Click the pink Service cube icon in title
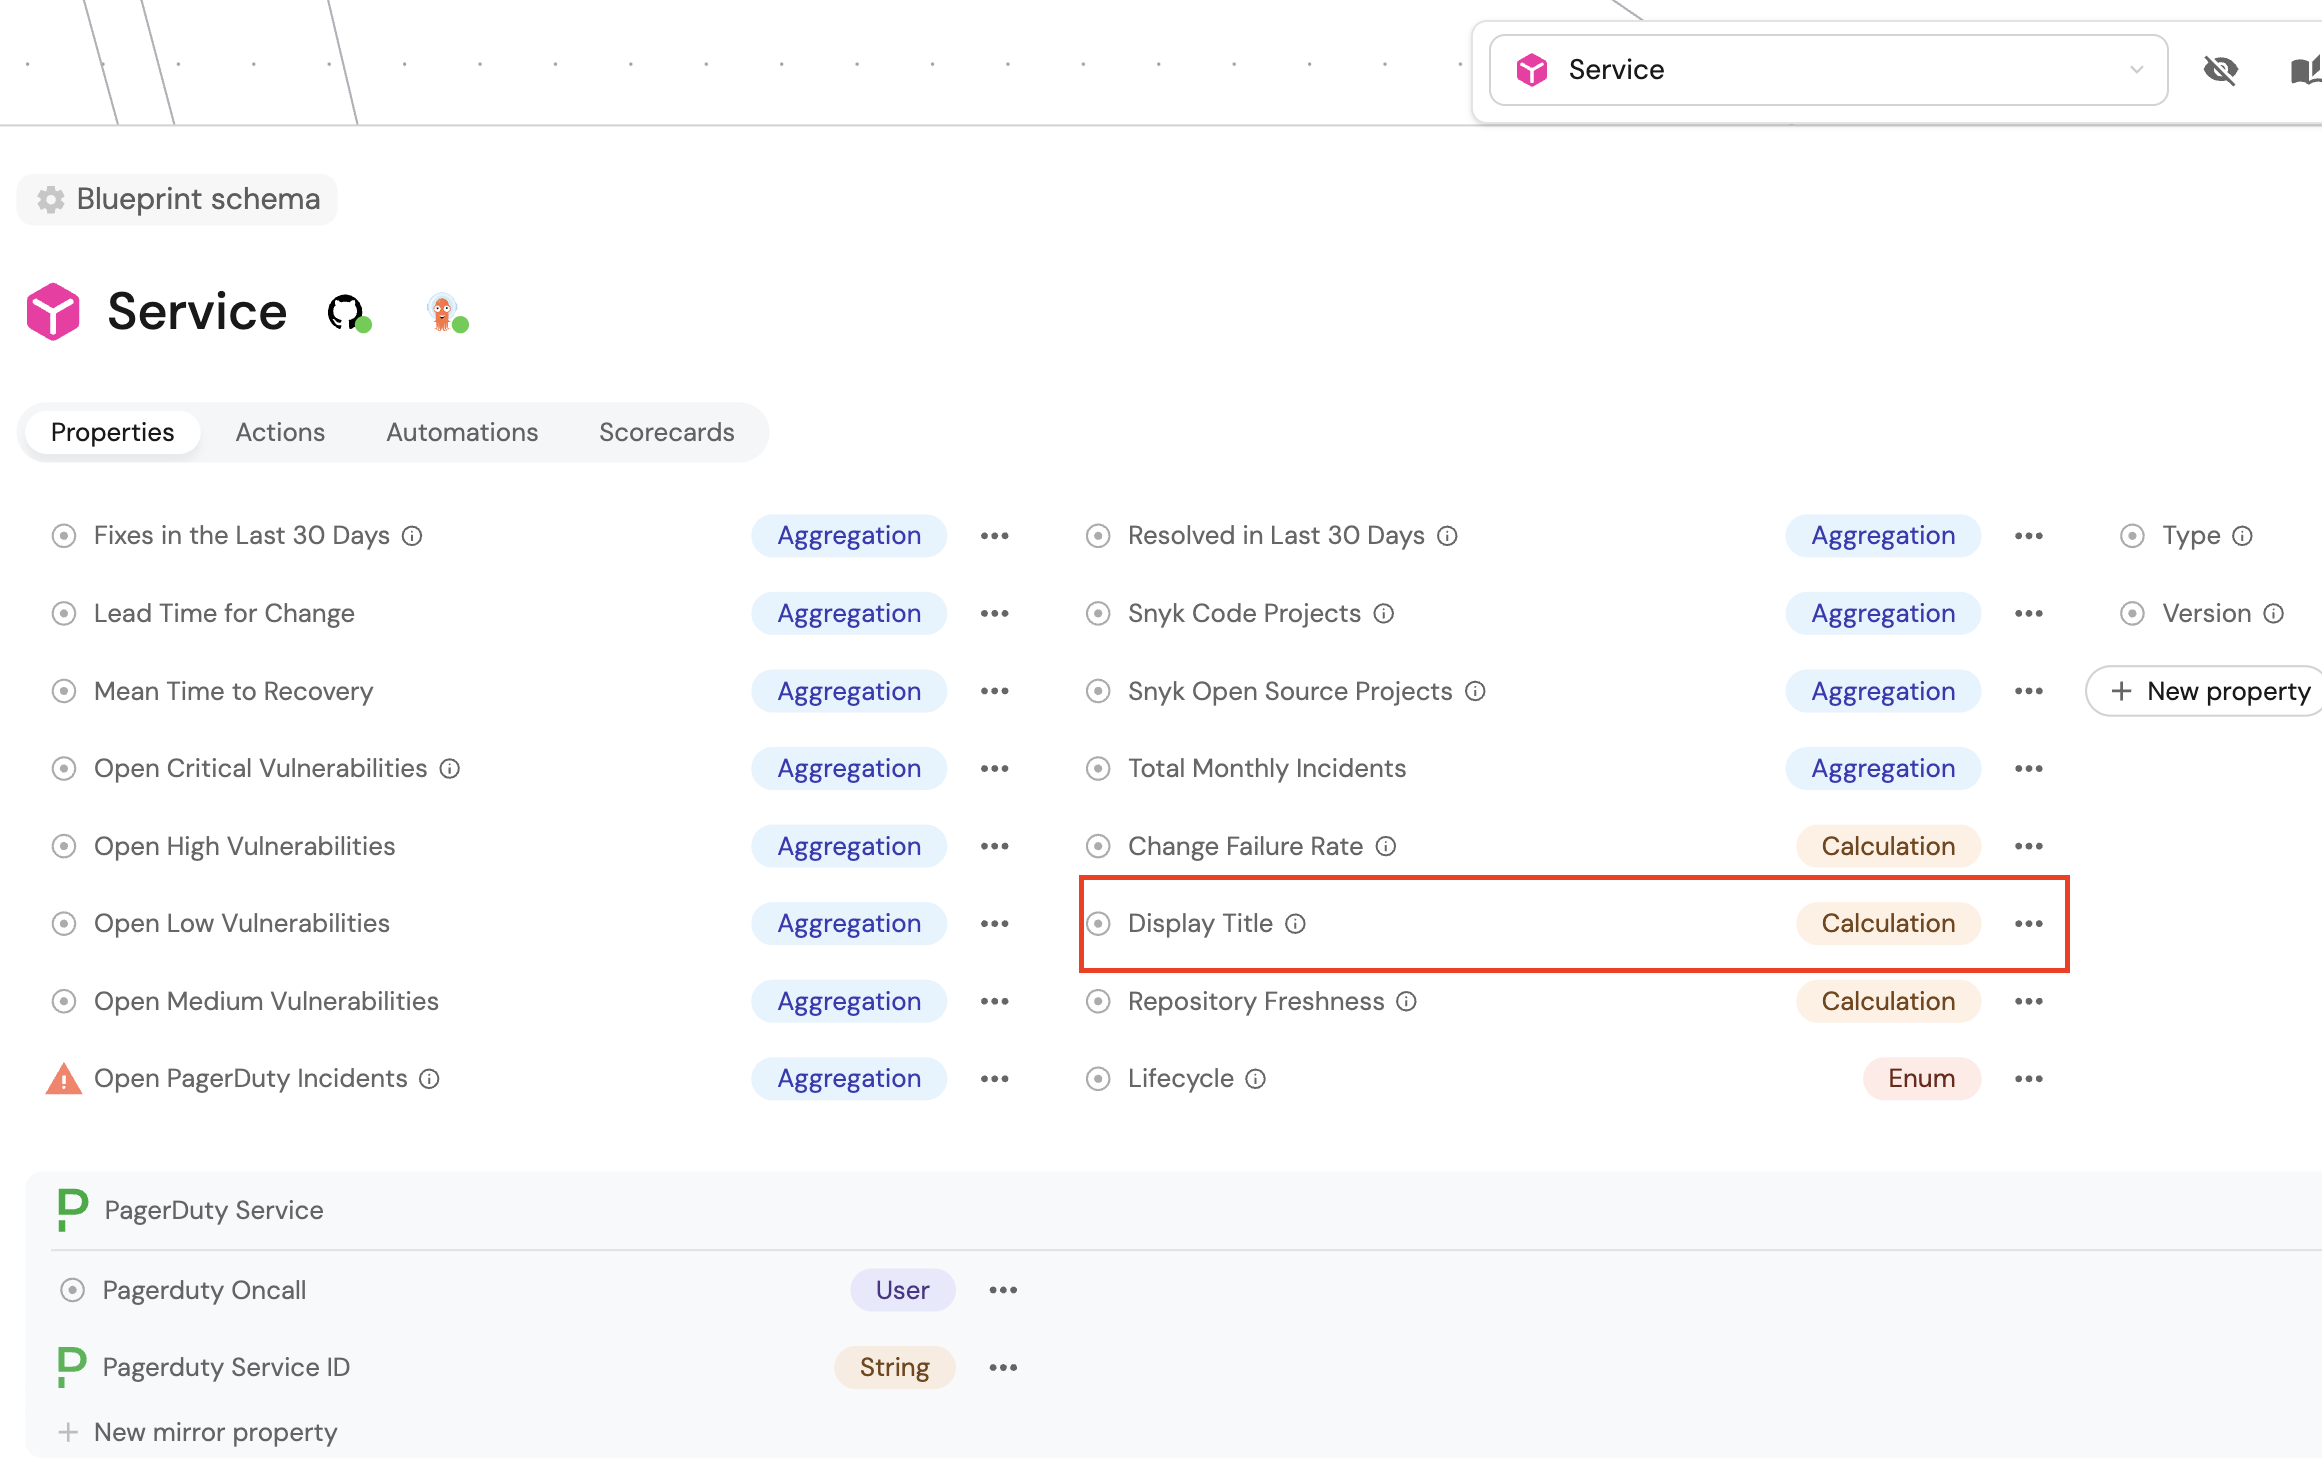 [x=53, y=312]
